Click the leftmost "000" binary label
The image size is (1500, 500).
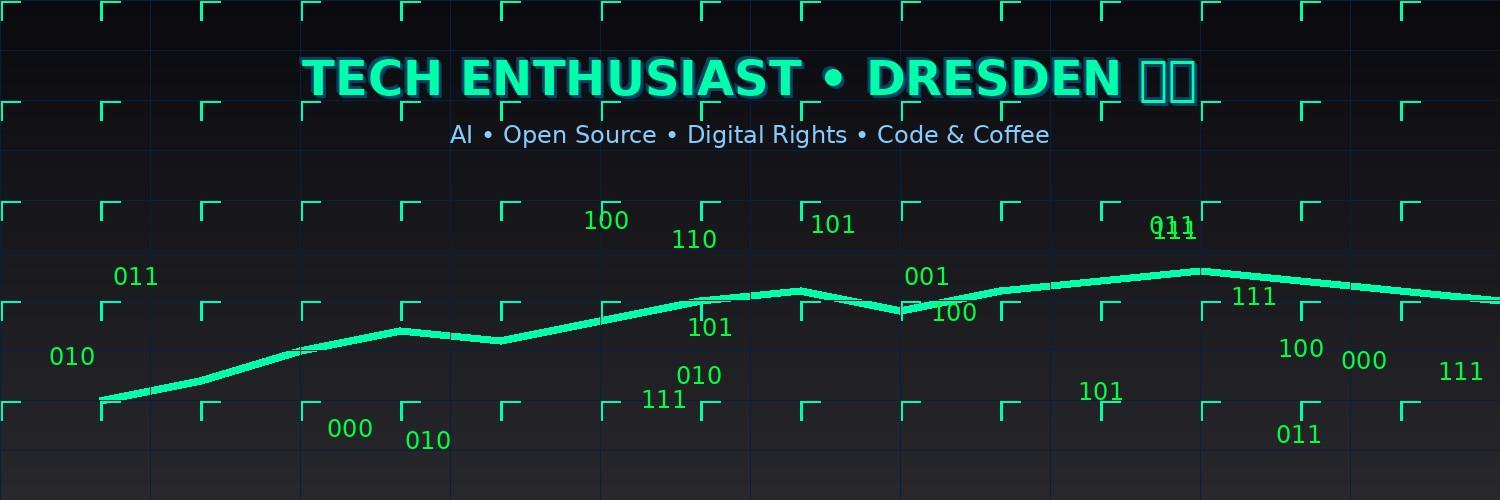[x=350, y=429]
